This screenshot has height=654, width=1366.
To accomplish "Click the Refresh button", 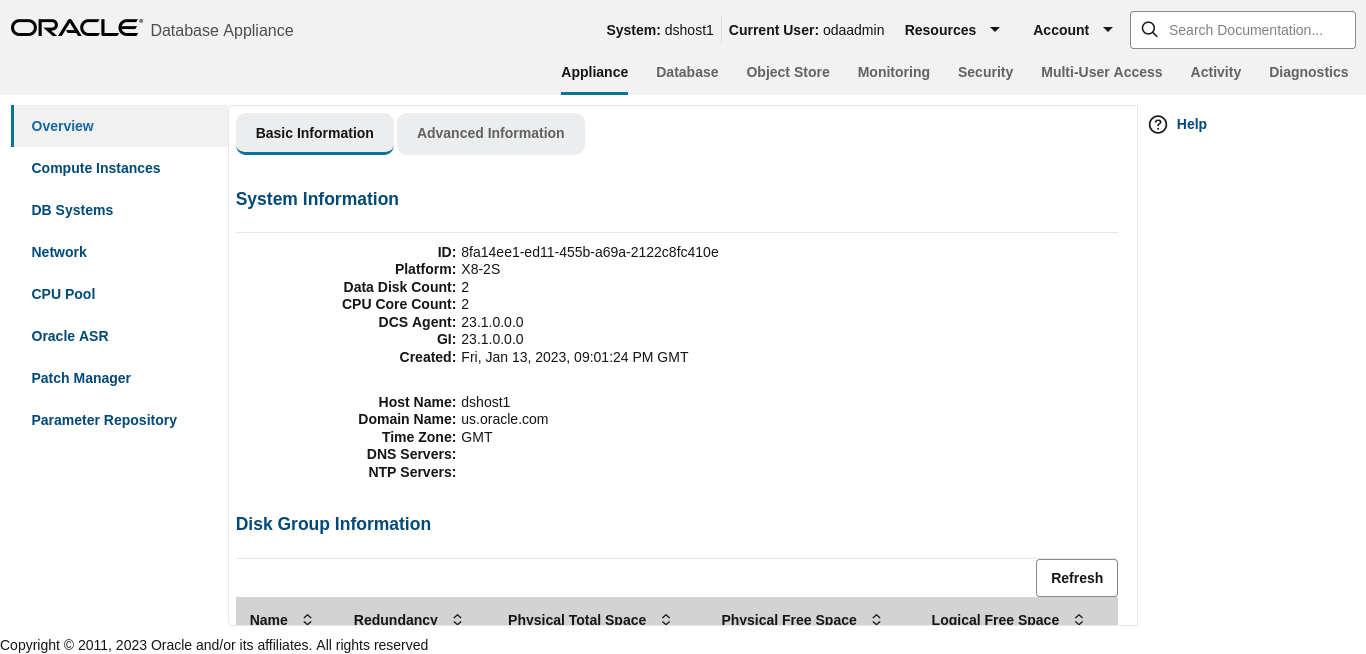I will 1077,578.
